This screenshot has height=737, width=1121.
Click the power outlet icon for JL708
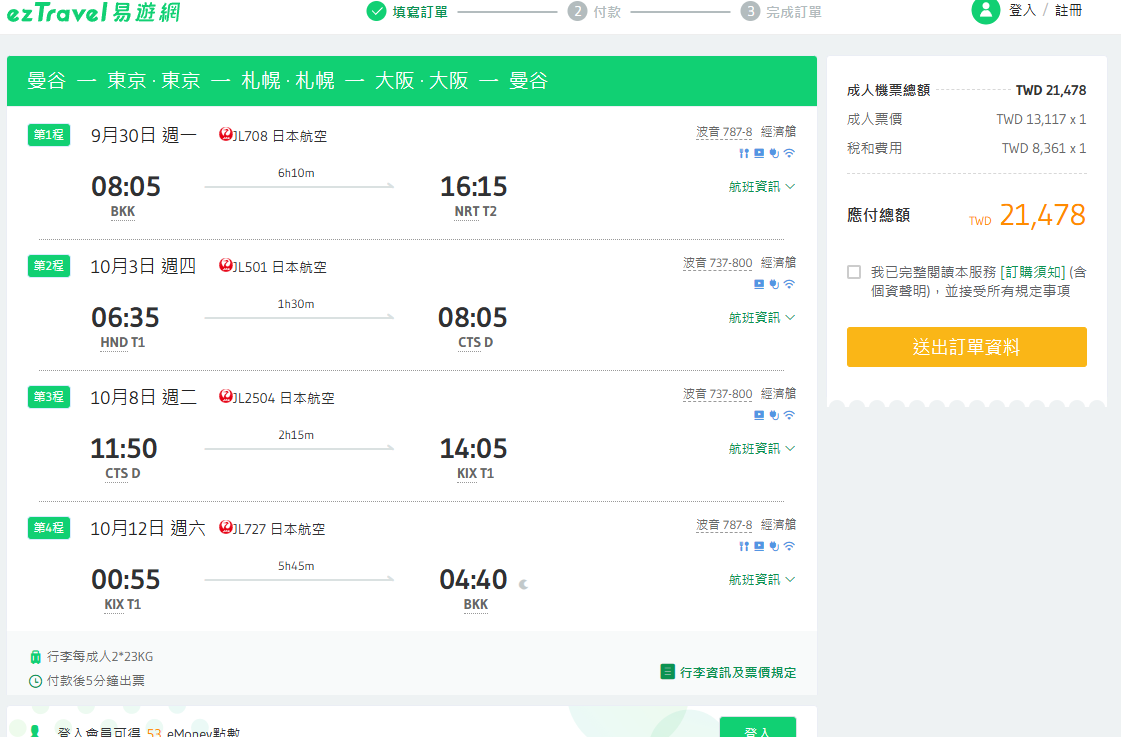point(774,153)
